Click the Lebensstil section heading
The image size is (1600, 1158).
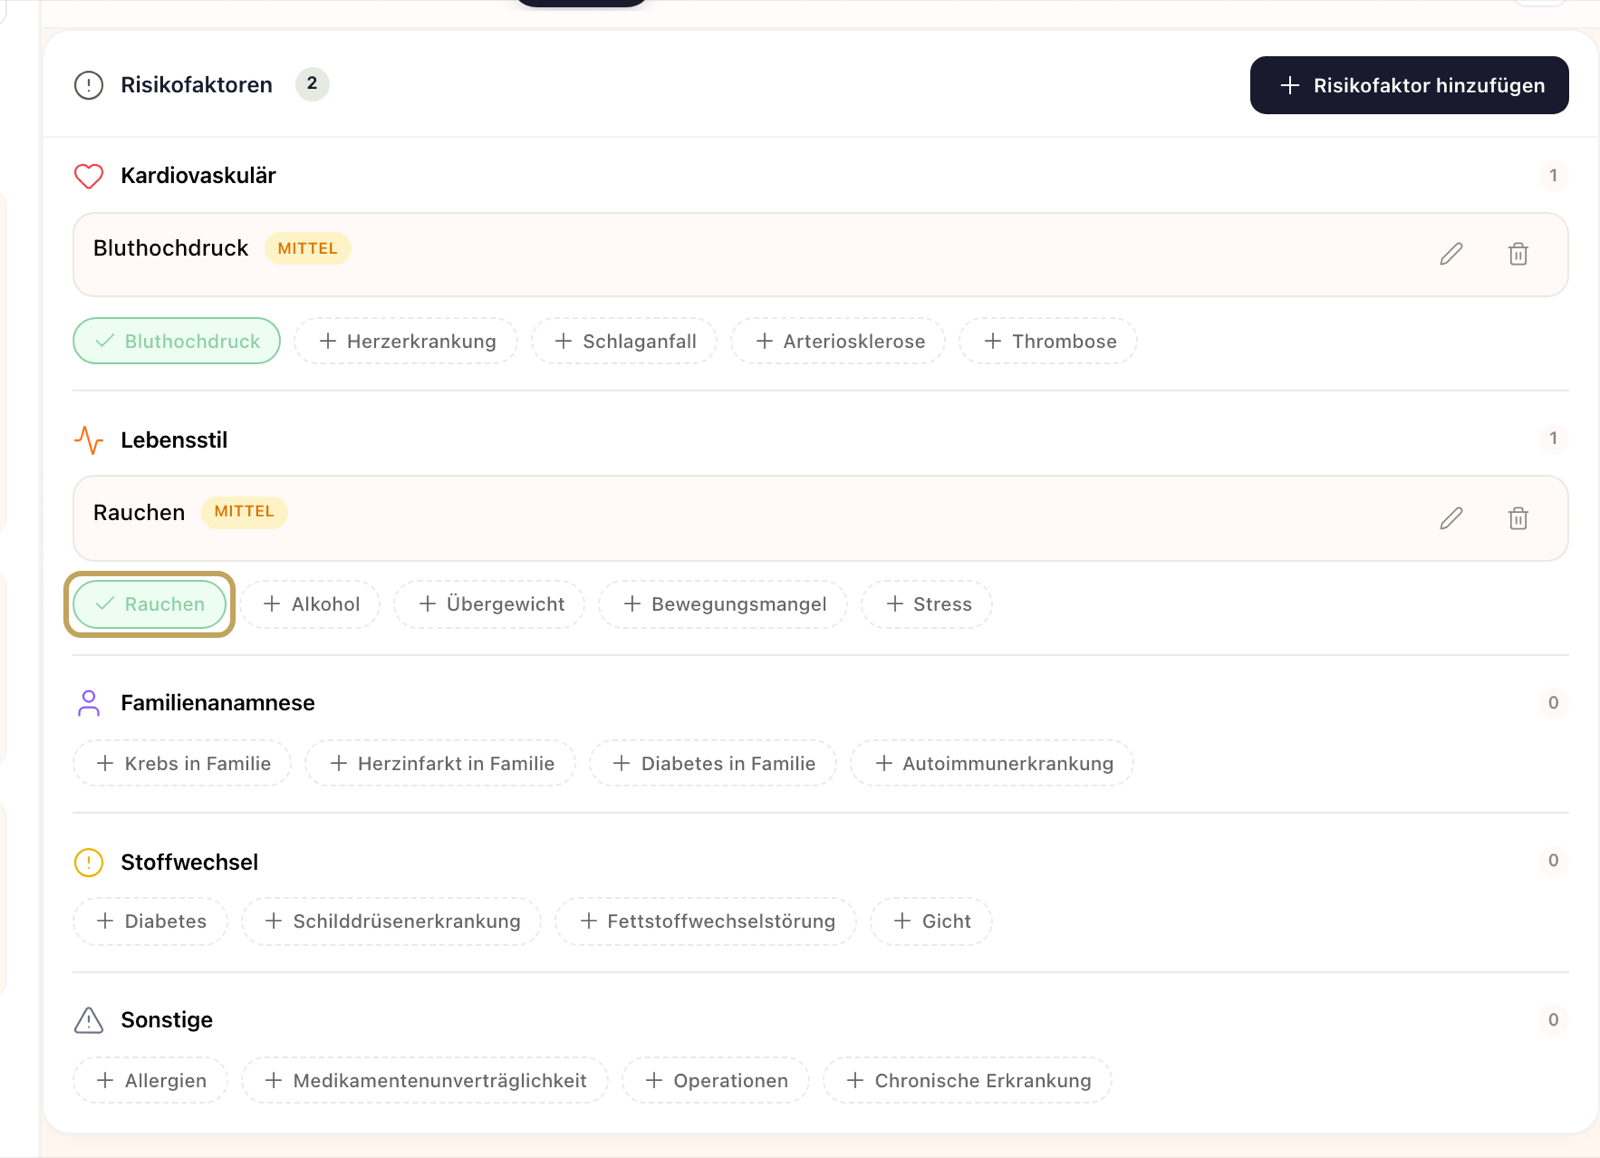174,440
